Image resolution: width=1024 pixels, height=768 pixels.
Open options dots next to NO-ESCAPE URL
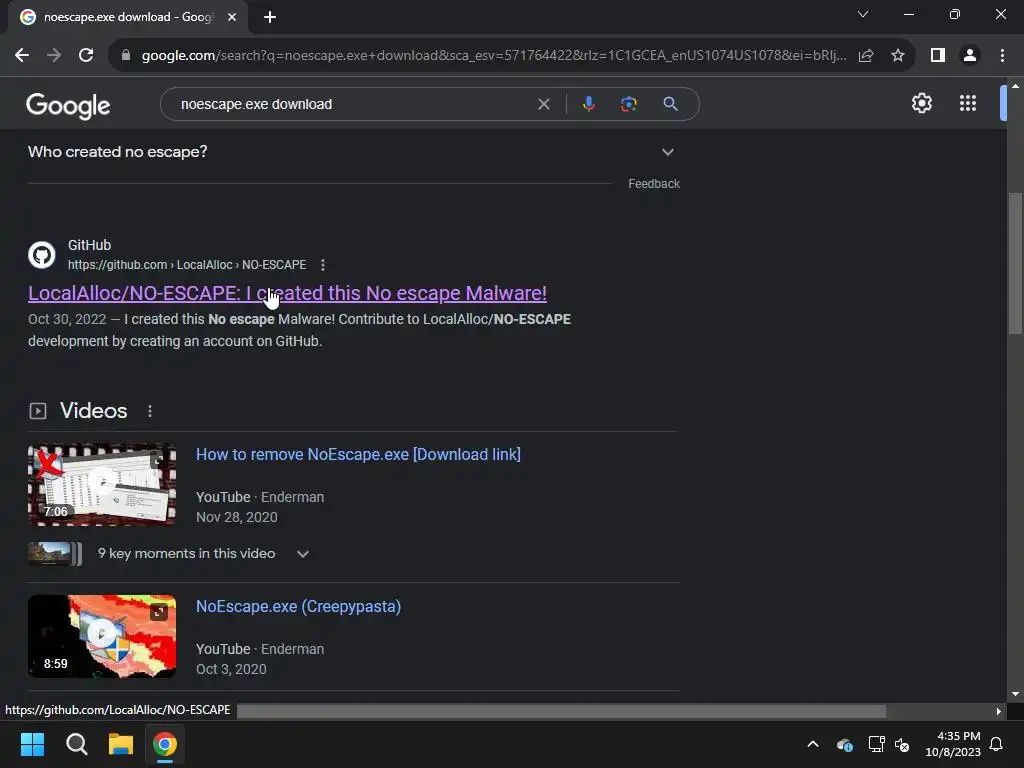[x=323, y=265]
